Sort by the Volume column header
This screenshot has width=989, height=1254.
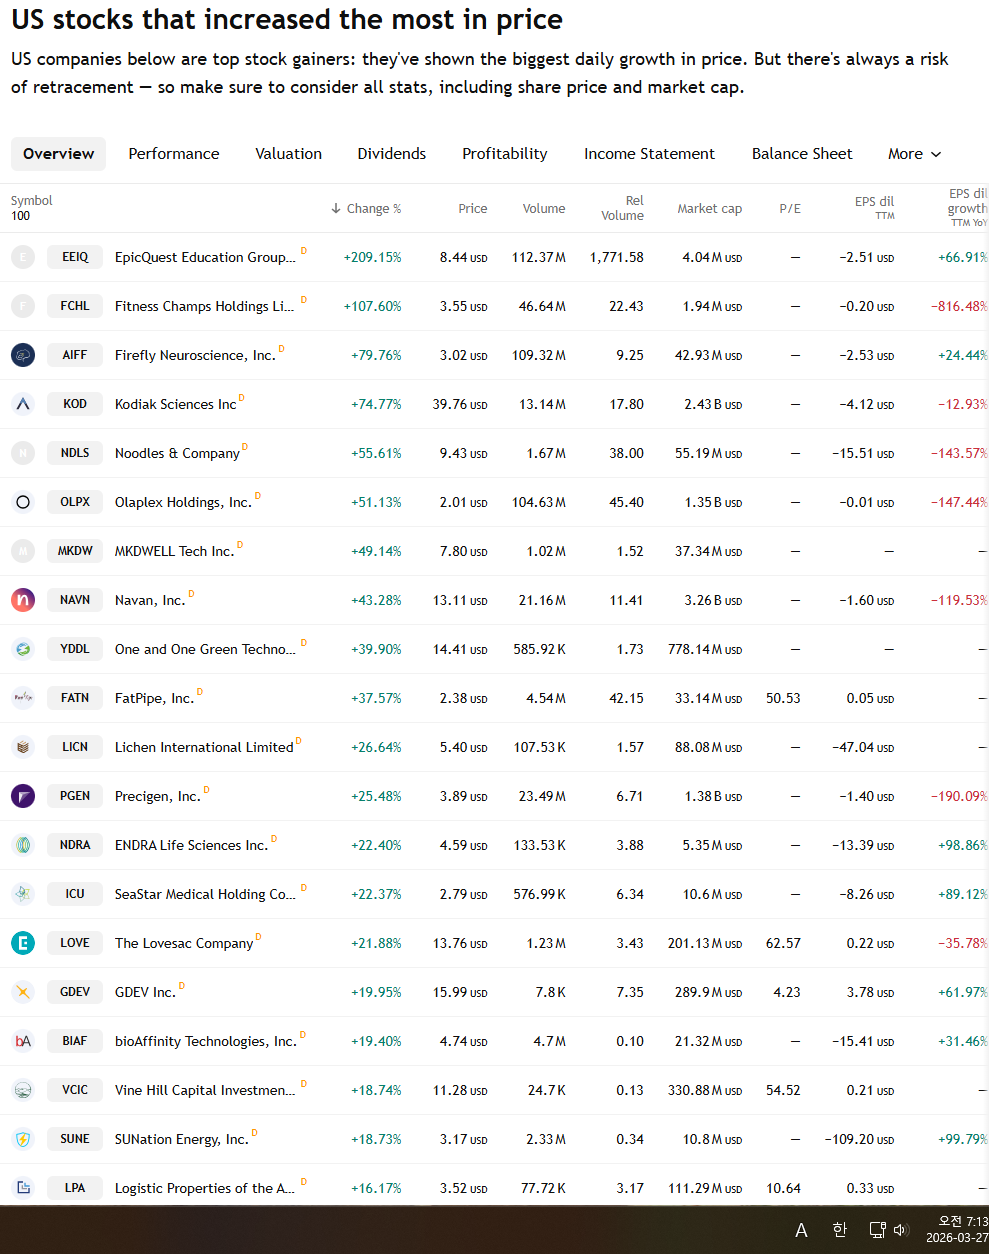[544, 209]
